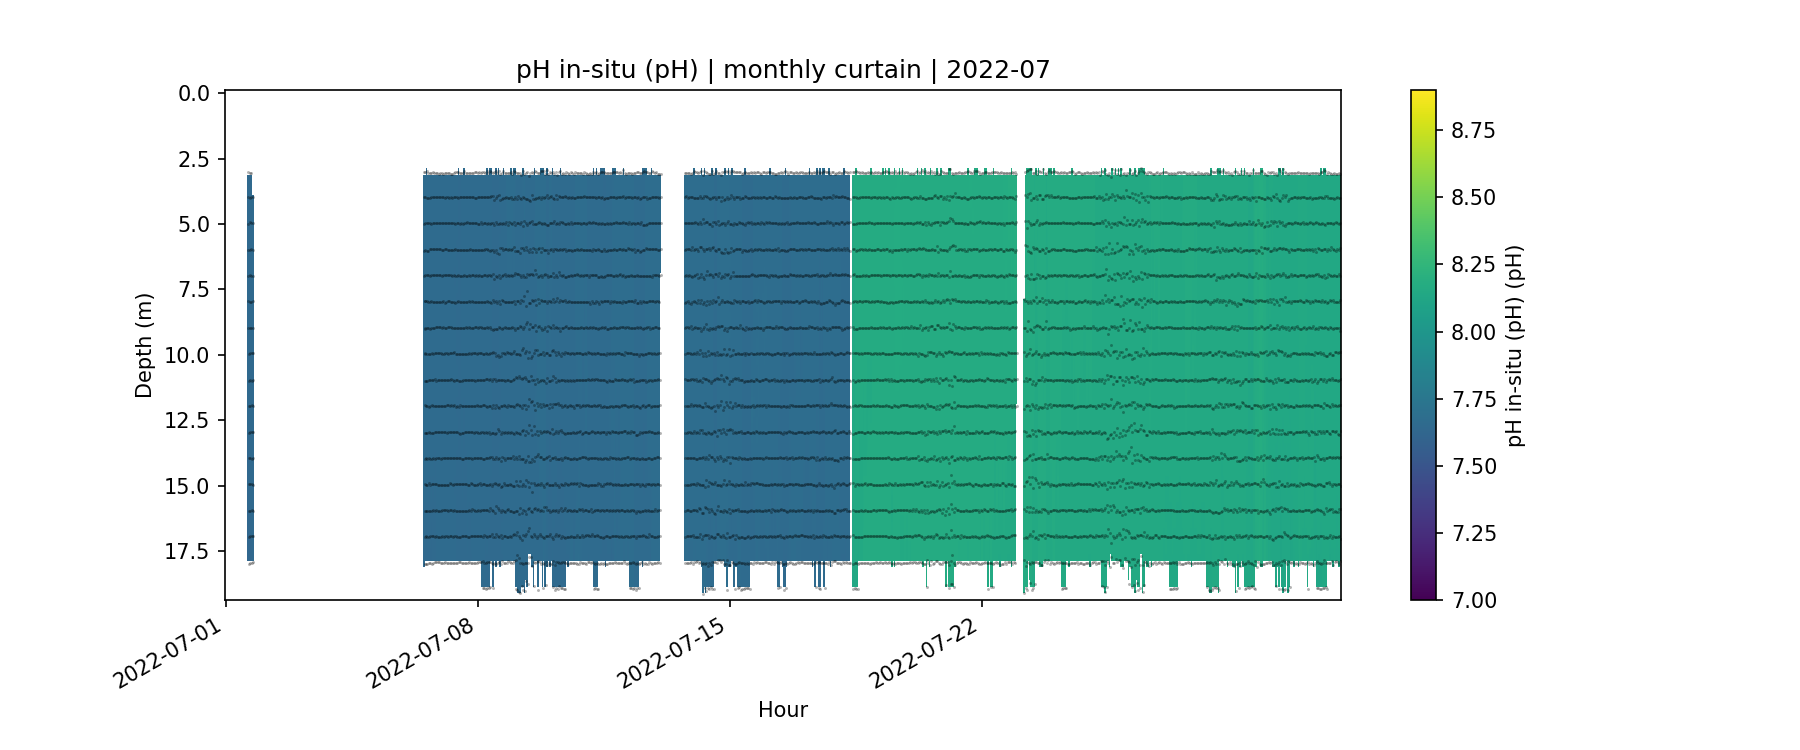Click the 0.0 depth tick label
This screenshot has width=1800, height=750.
(194, 94)
